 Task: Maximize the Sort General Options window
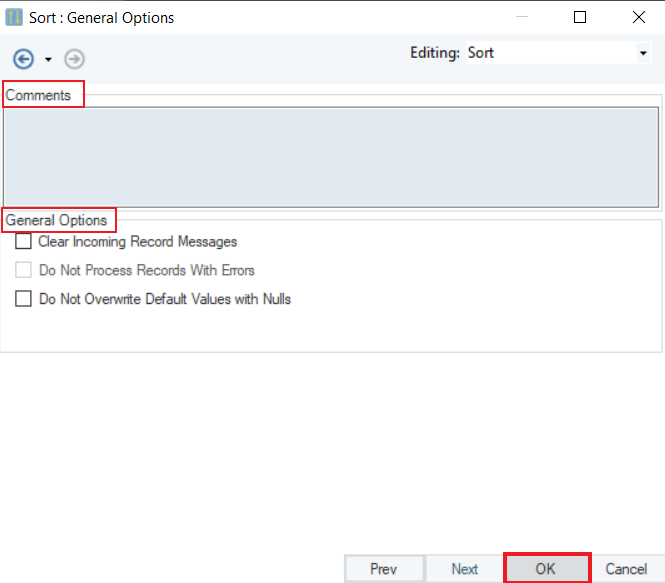tap(580, 17)
